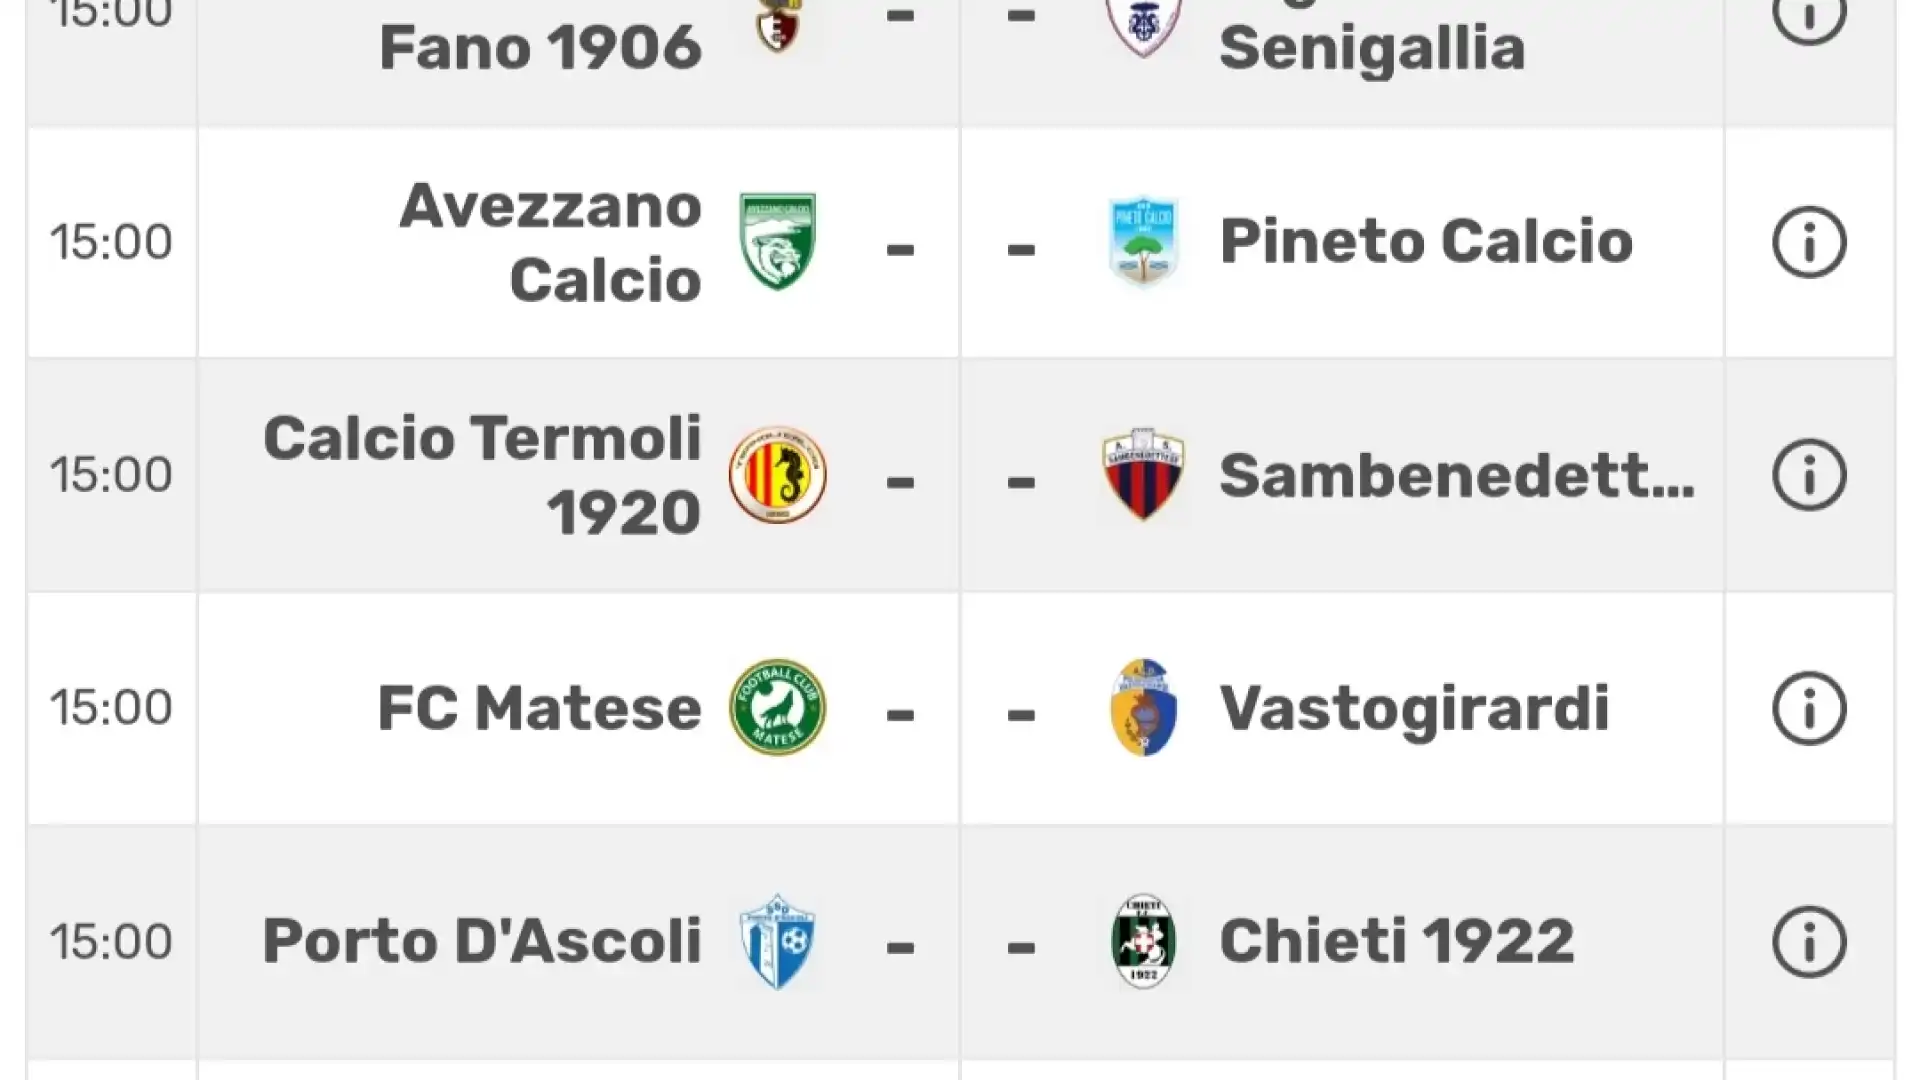Screen dimensions: 1920x1080
Task: Click the Porto D'Ascoli blue crest
Action: coord(777,942)
